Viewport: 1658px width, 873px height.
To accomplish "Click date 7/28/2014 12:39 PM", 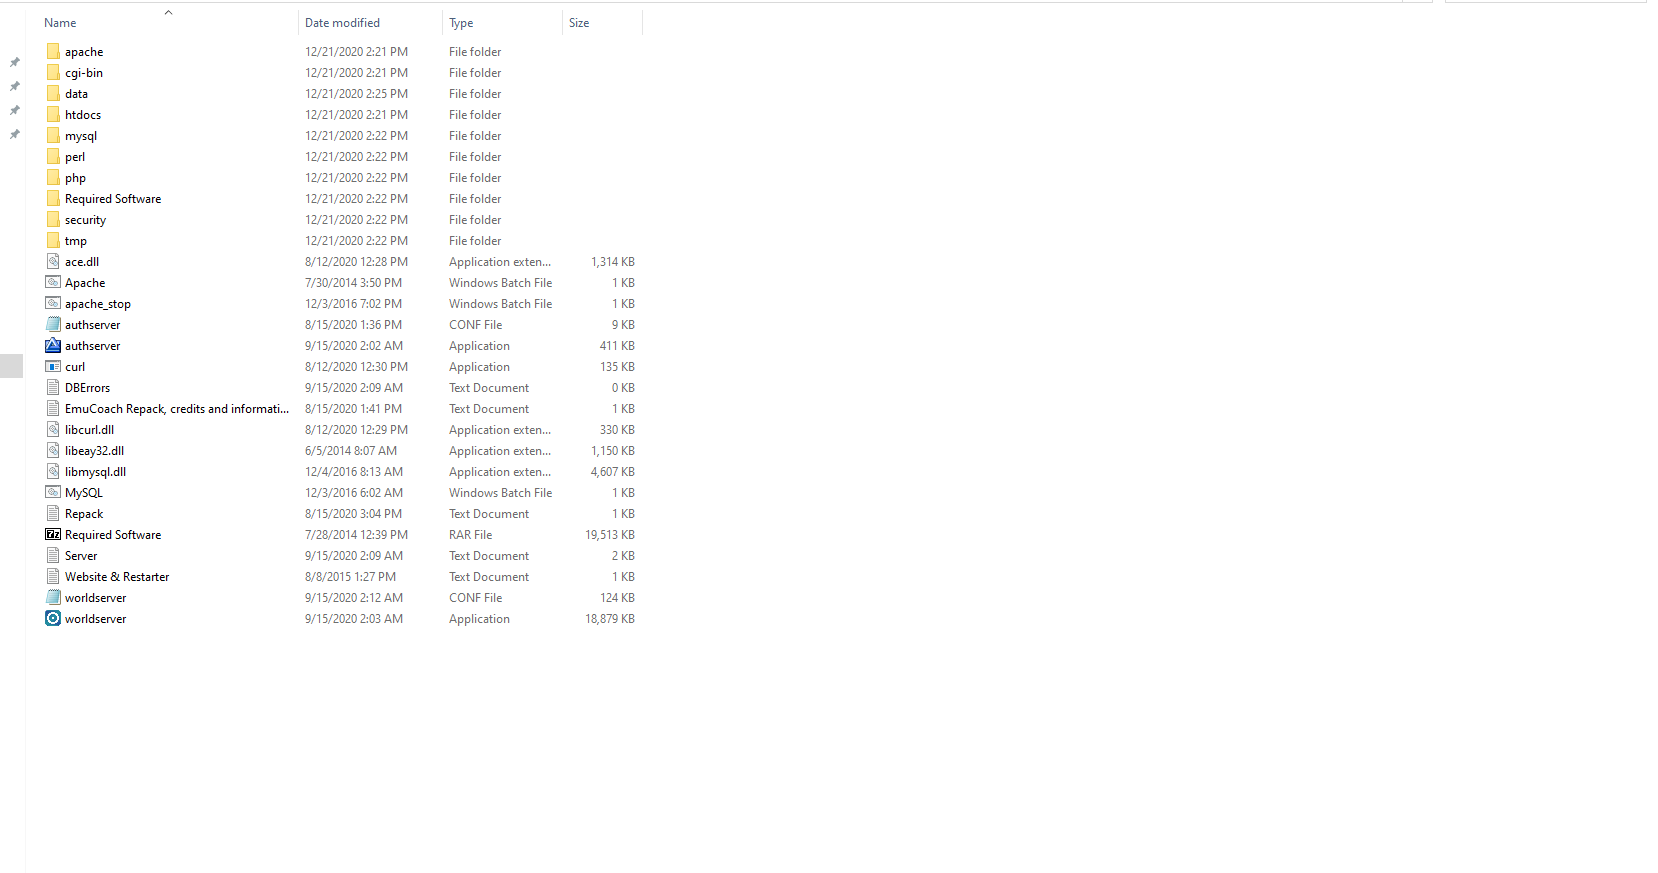I will click(356, 534).
